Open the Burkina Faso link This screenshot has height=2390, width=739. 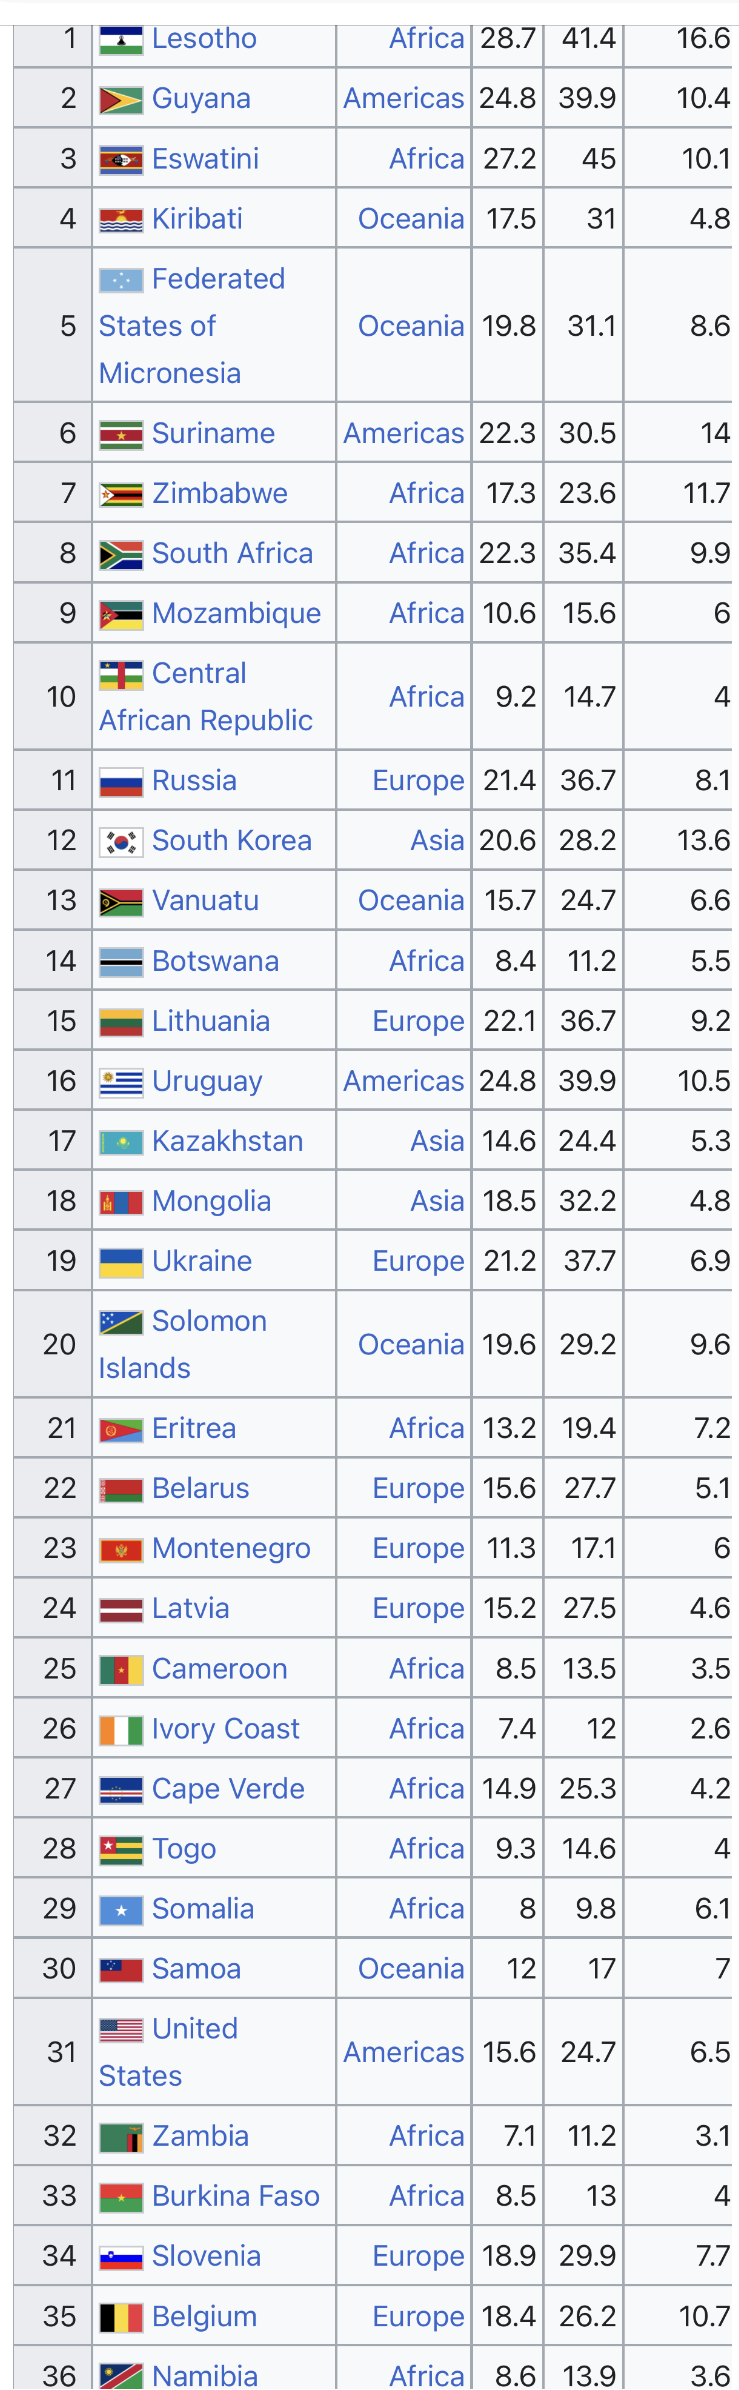pos(236,2196)
